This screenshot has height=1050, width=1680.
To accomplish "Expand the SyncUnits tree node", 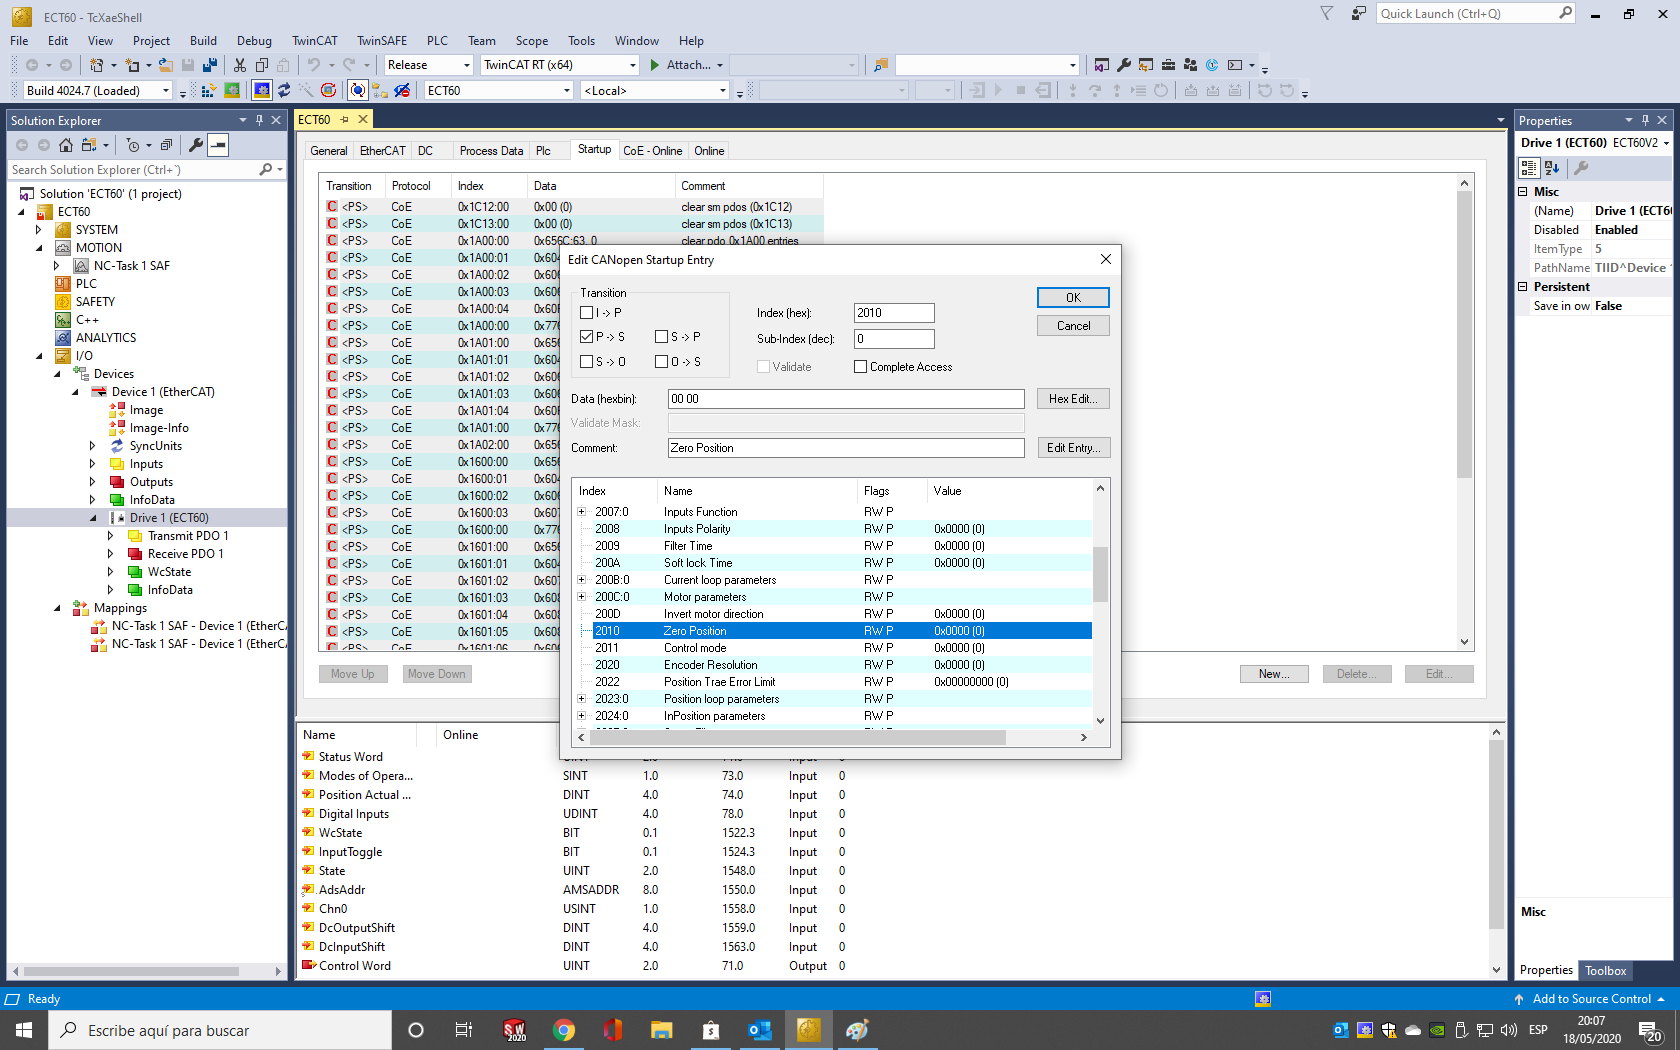I will (x=92, y=446).
